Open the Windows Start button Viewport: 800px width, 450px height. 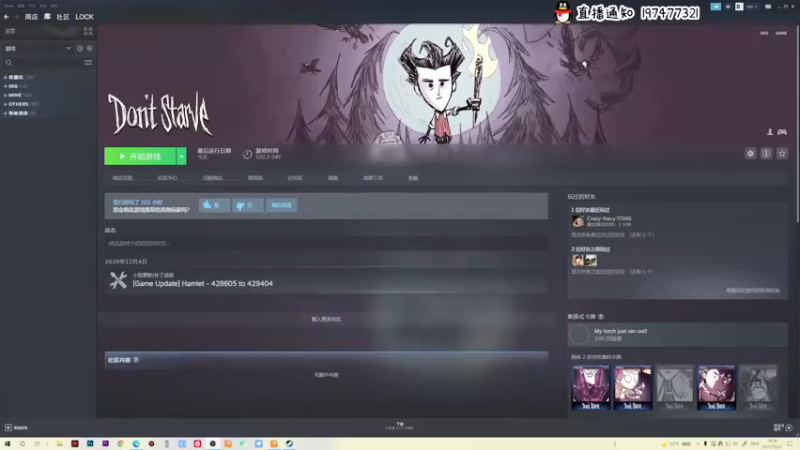7,444
